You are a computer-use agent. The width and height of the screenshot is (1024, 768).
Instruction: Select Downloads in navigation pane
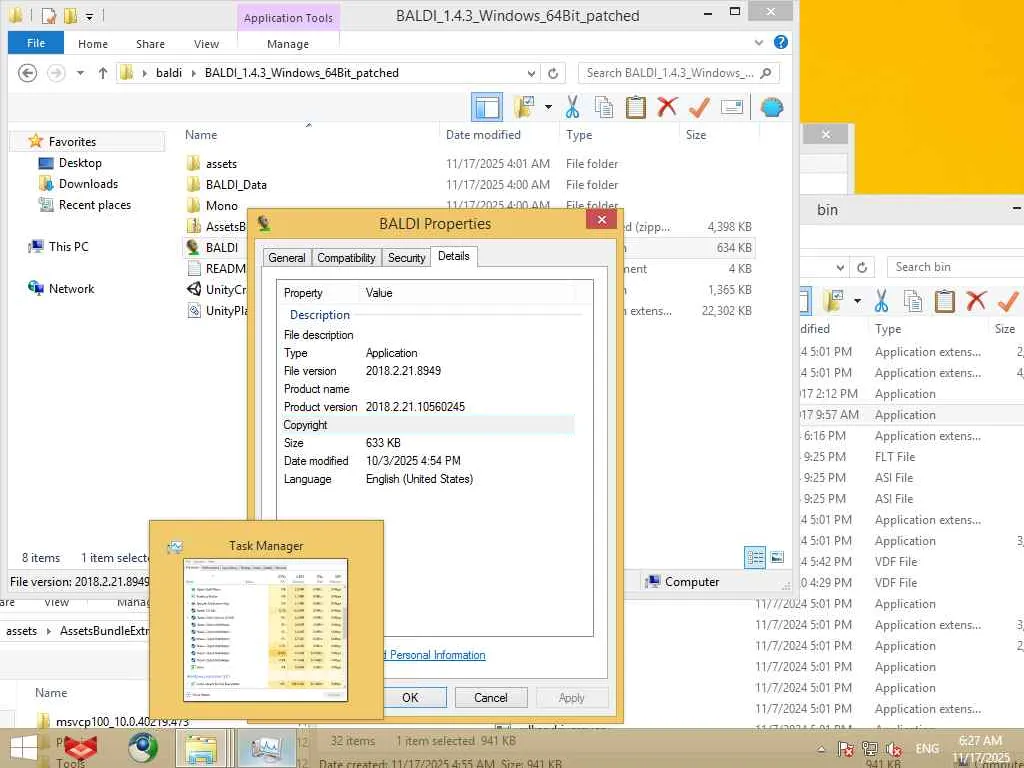coord(88,184)
